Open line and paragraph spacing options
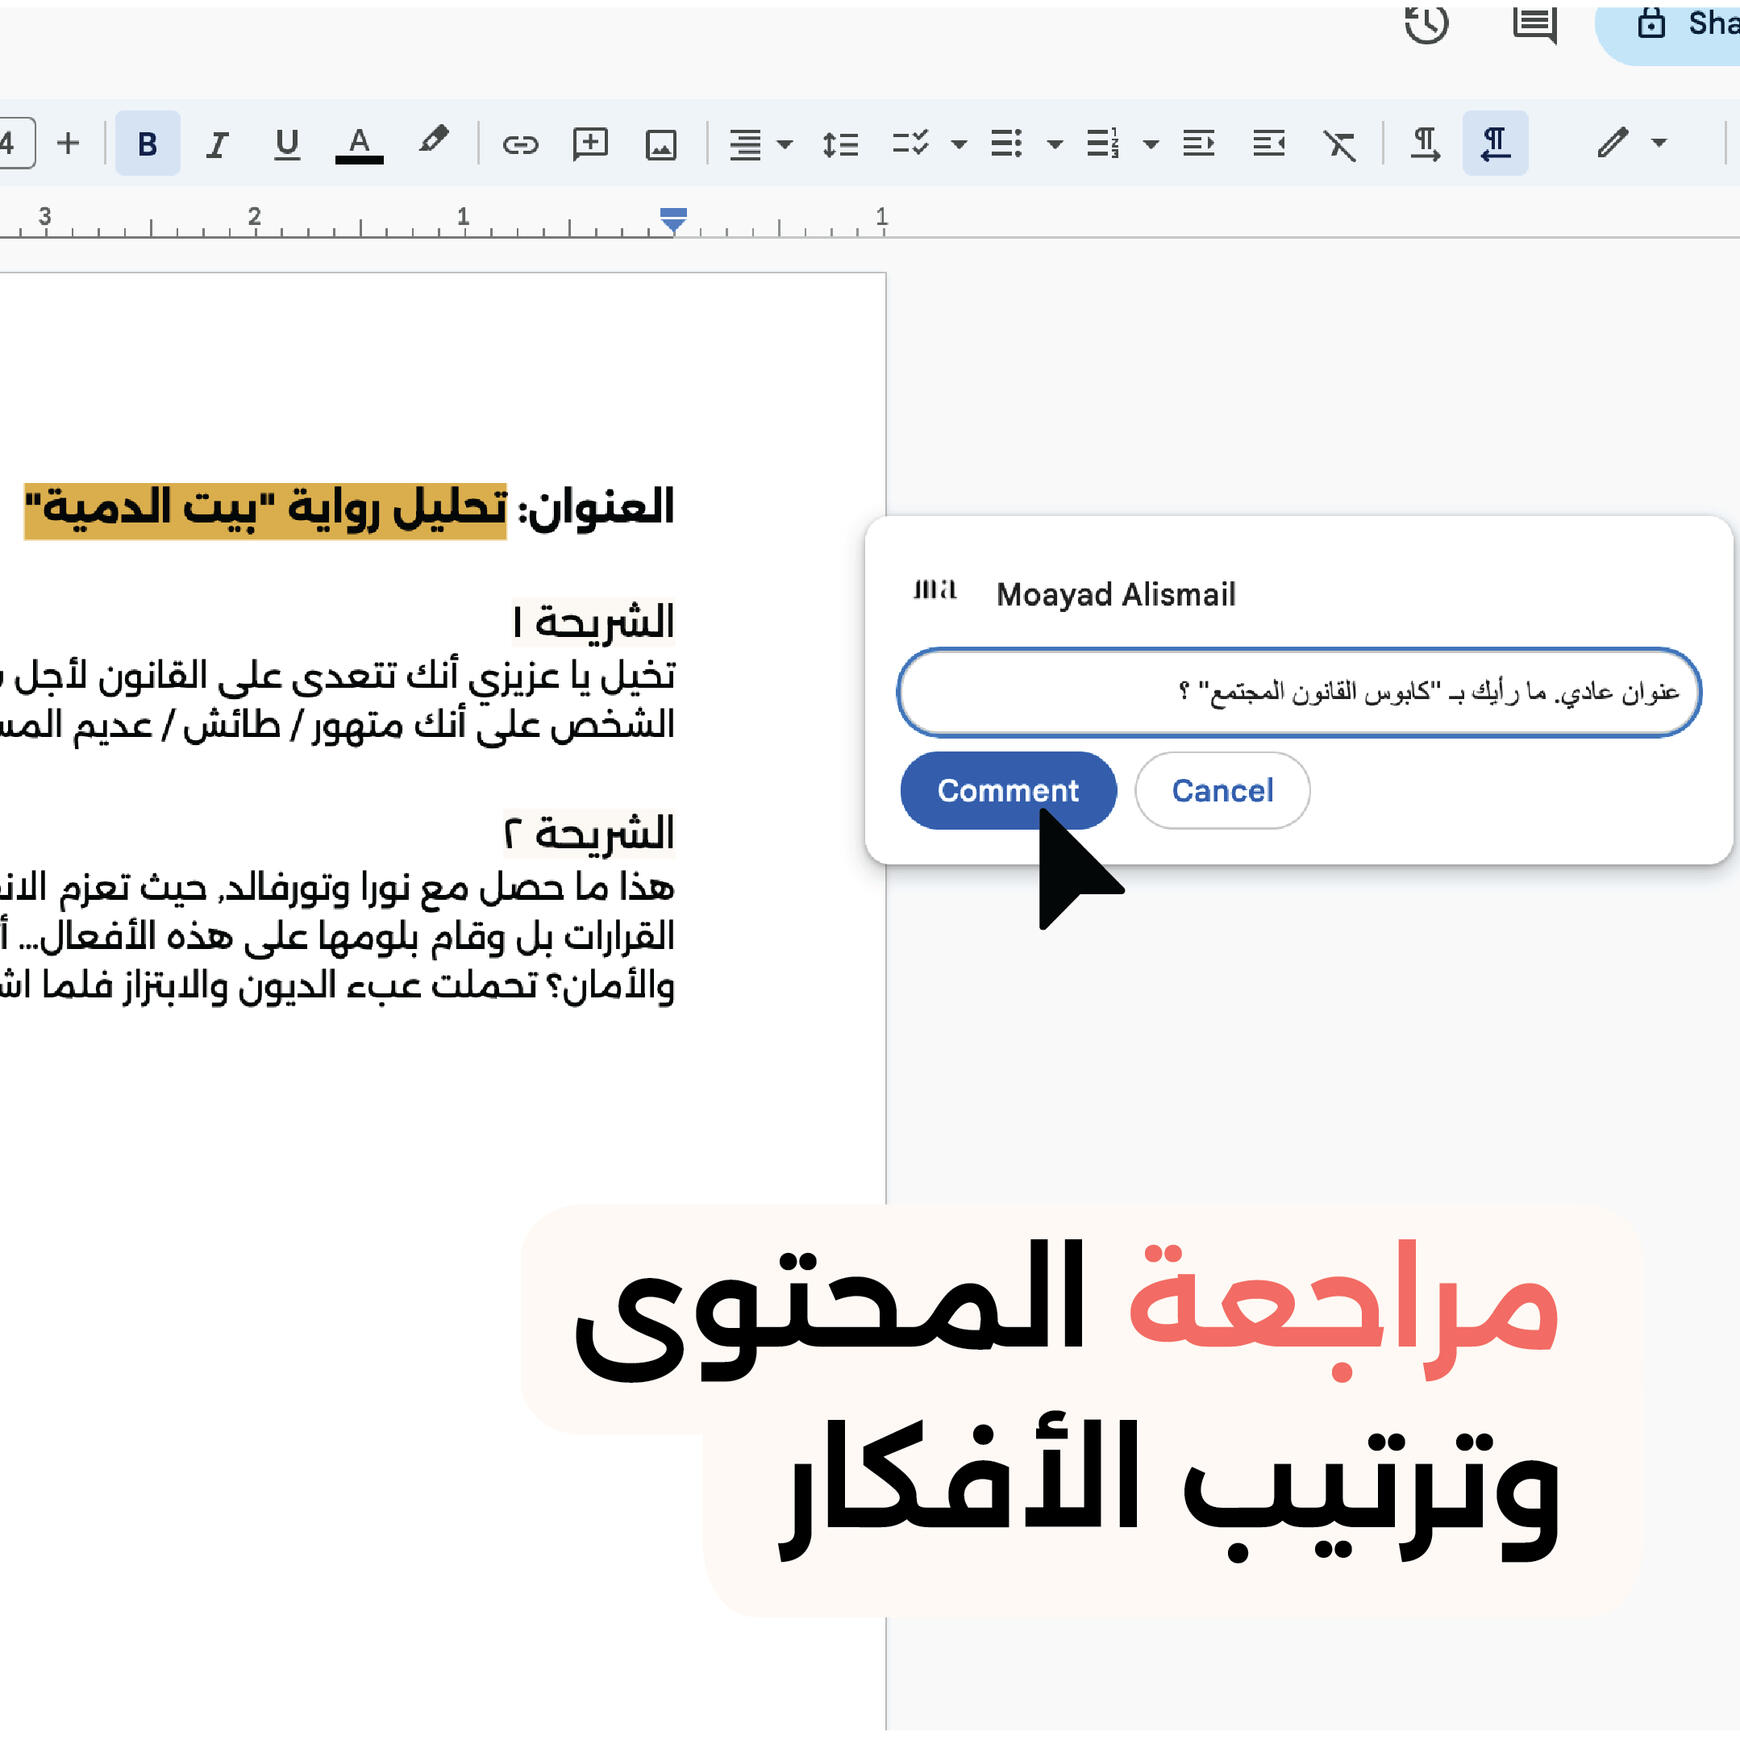 pyautogui.click(x=840, y=144)
